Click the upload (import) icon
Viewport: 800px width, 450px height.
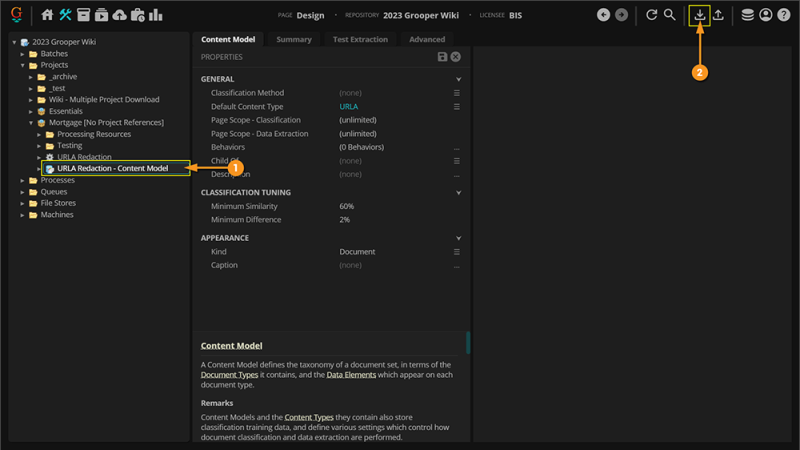pyautogui.click(x=718, y=15)
